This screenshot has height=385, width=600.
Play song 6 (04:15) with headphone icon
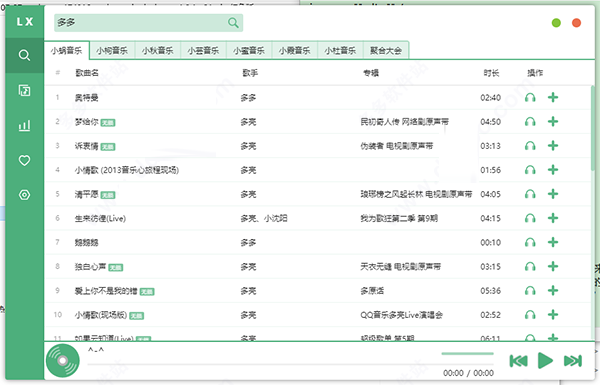click(x=530, y=218)
